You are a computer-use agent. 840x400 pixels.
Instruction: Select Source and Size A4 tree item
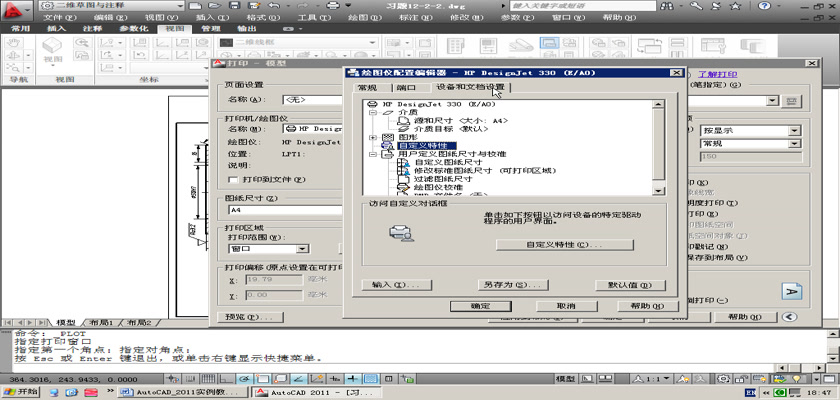pyautogui.click(x=461, y=121)
